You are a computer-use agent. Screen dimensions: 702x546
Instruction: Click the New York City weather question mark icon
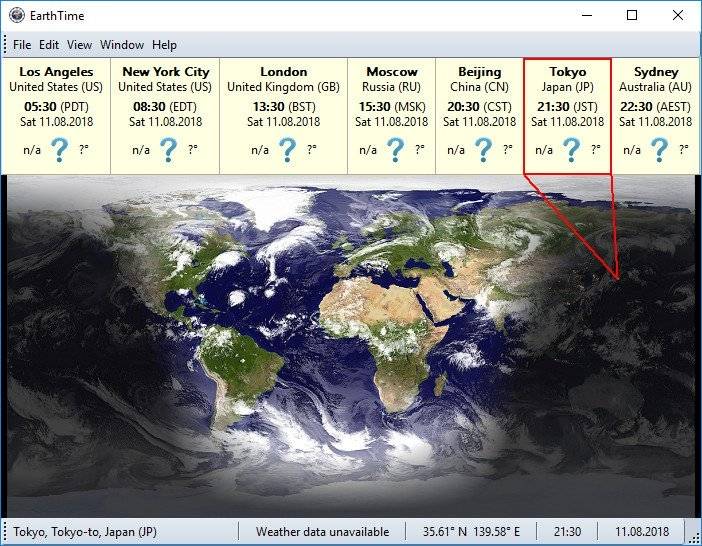click(x=169, y=149)
